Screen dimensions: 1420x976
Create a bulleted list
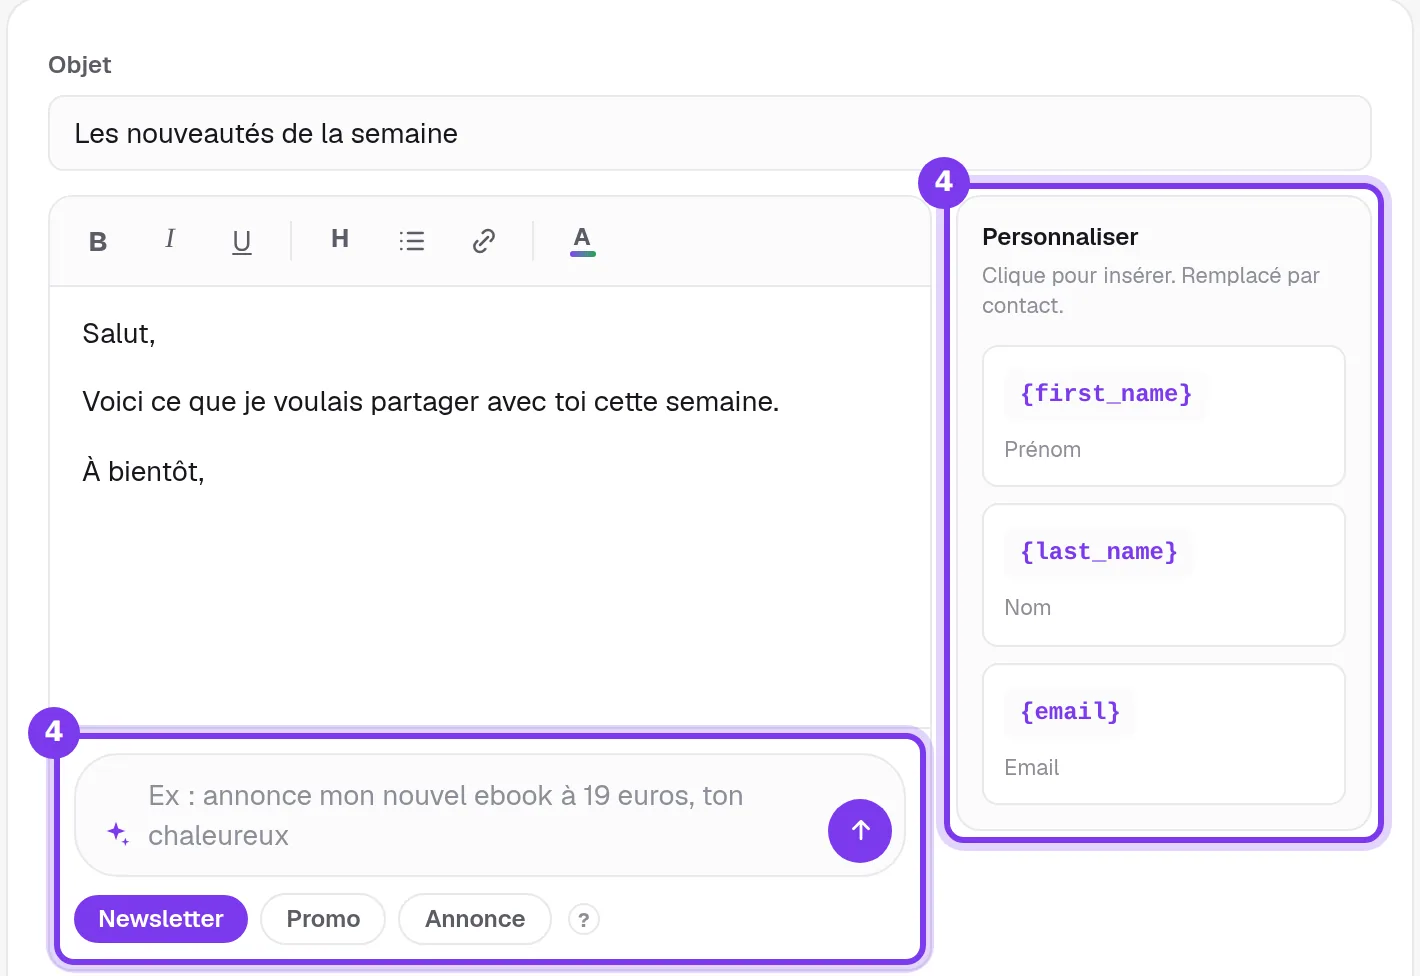(412, 241)
